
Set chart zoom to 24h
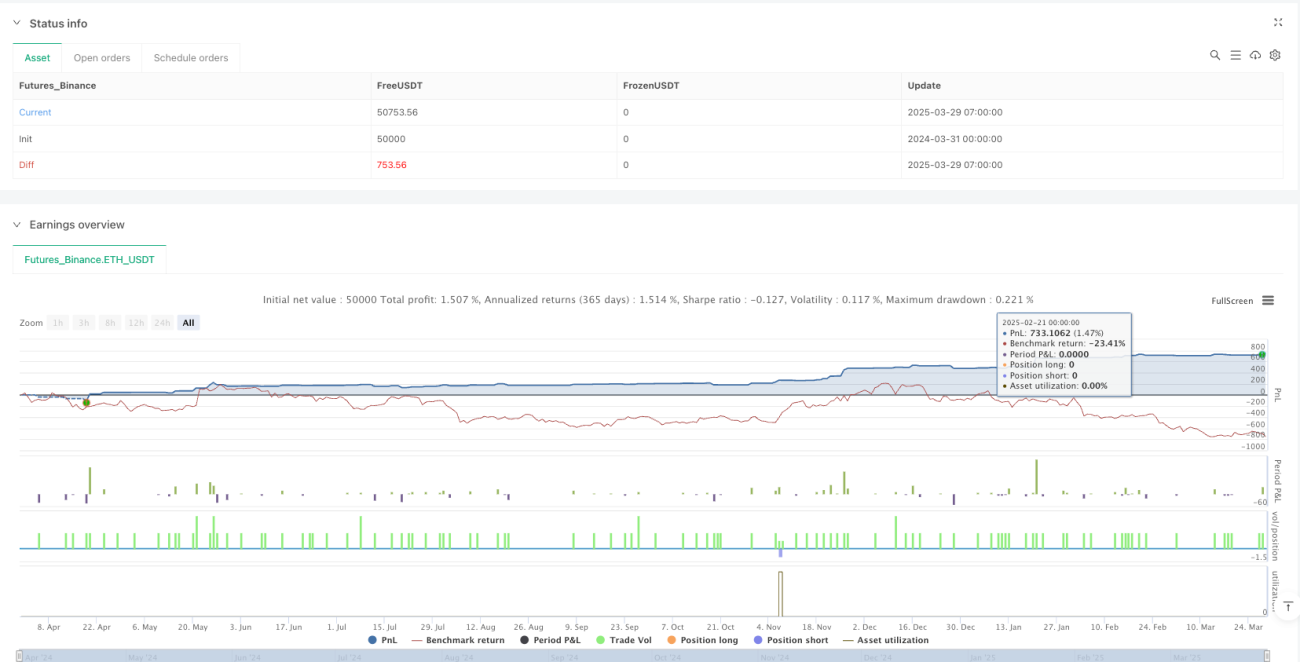click(163, 323)
